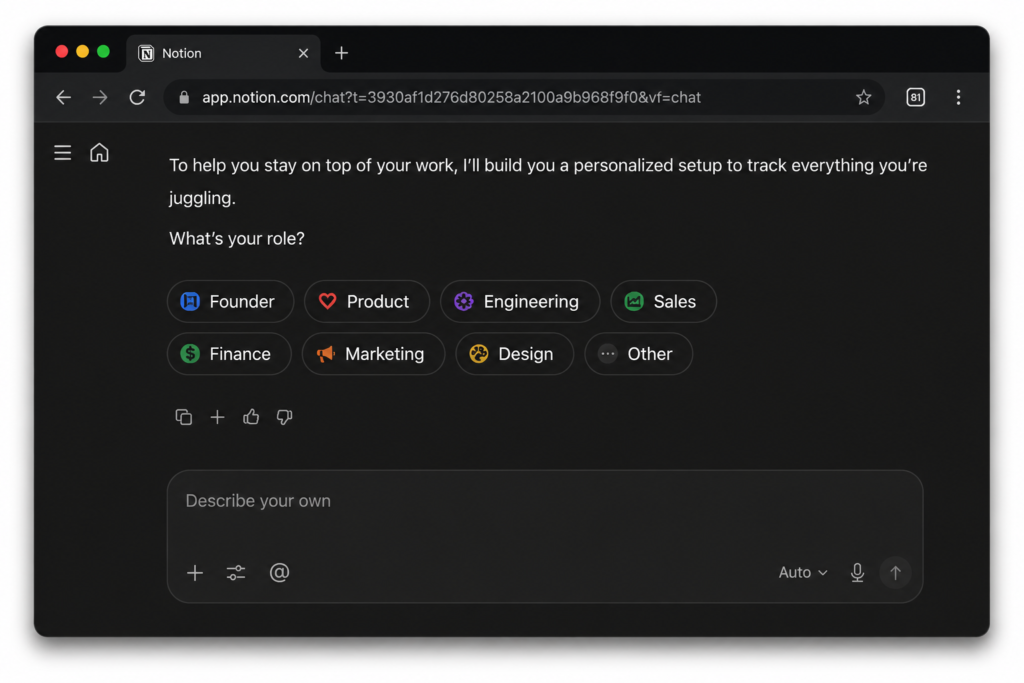The height and width of the screenshot is (683, 1024).
Task: Click the "What's your role?" text
Action: click(x=237, y=238)
